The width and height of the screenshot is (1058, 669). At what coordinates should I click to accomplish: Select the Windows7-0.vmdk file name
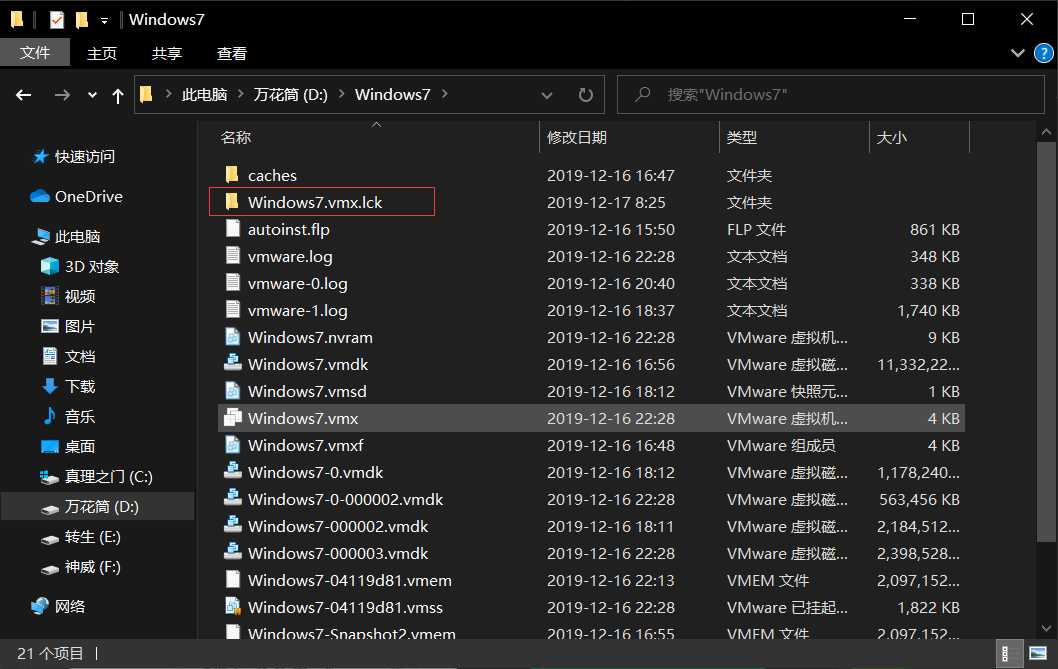coord(315,473)
